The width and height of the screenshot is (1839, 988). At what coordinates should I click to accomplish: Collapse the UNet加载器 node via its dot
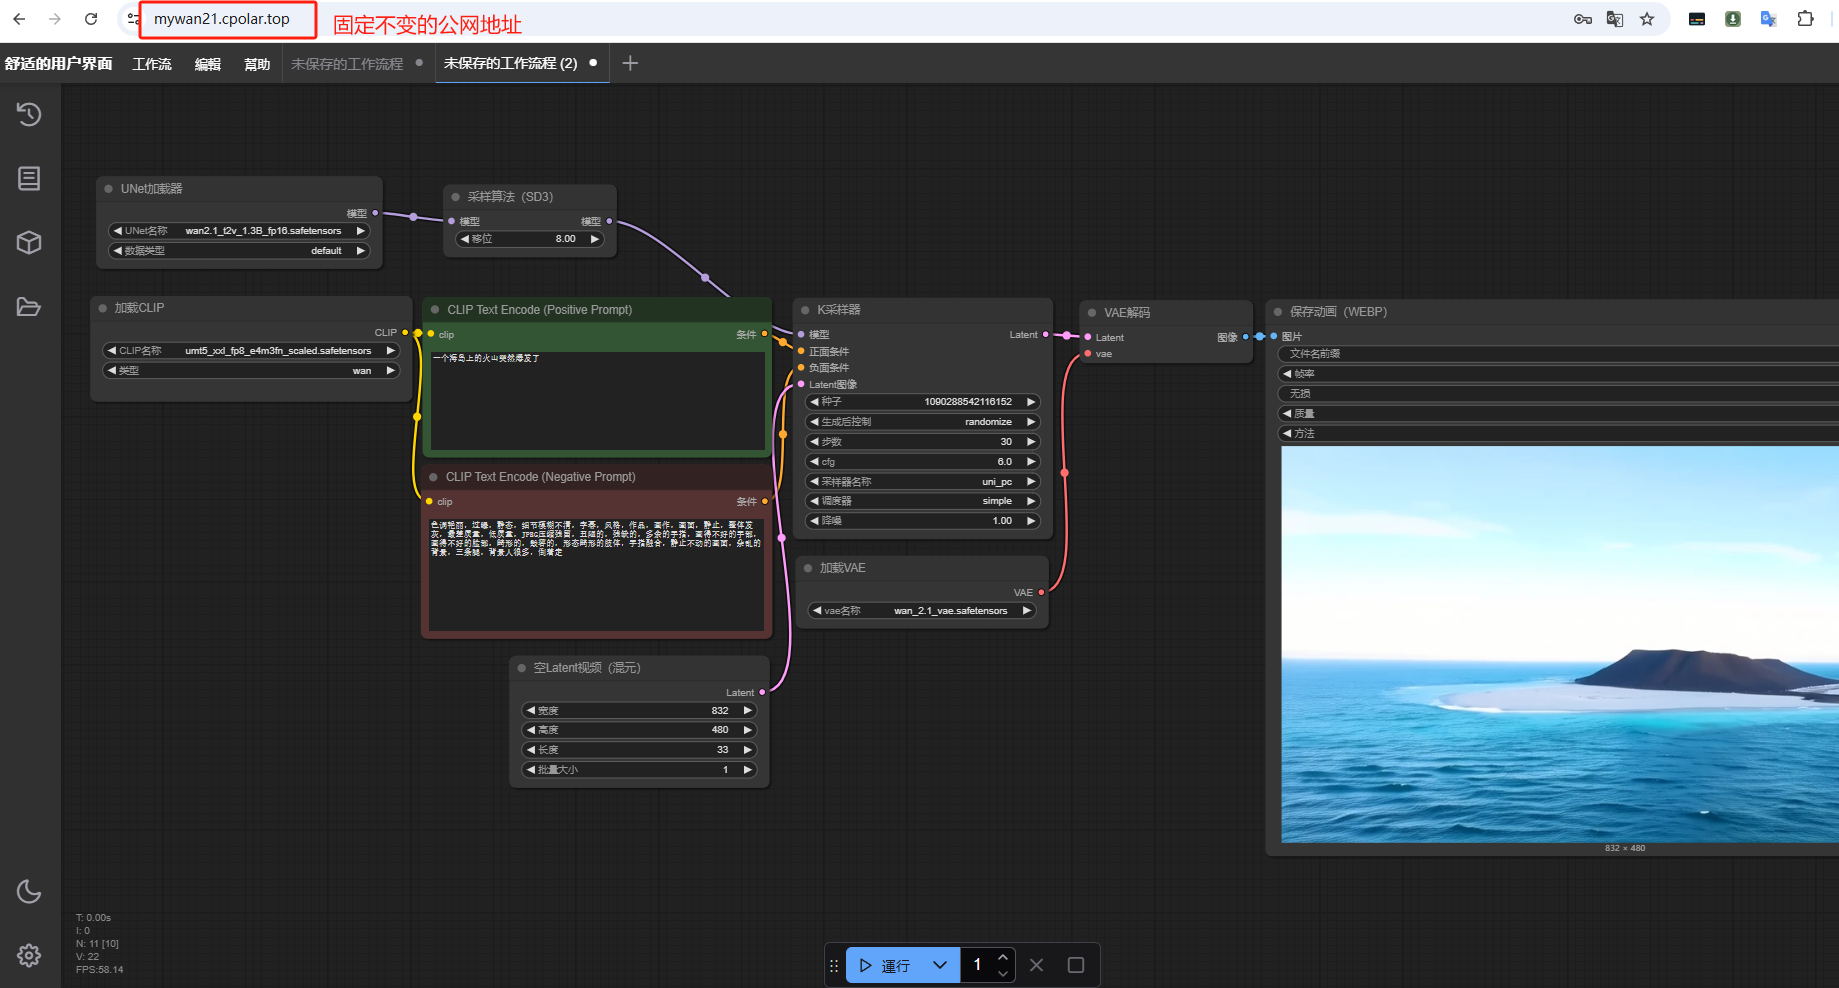coord(108,189)
